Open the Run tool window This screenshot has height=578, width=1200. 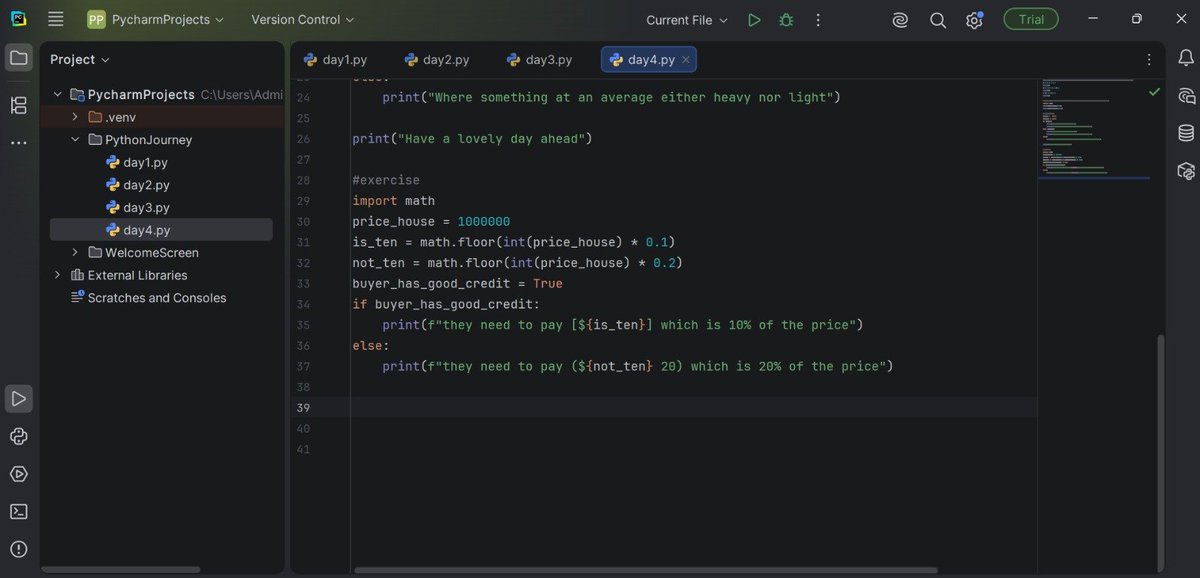pos(18,398)
